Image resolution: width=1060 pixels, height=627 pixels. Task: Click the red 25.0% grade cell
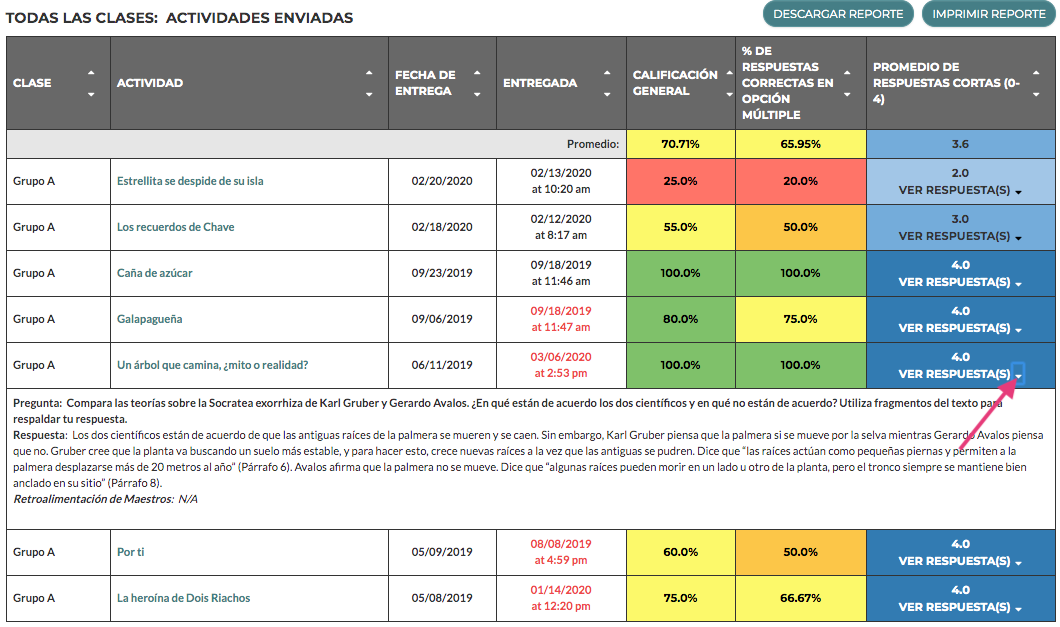click(x=681, y=181)
